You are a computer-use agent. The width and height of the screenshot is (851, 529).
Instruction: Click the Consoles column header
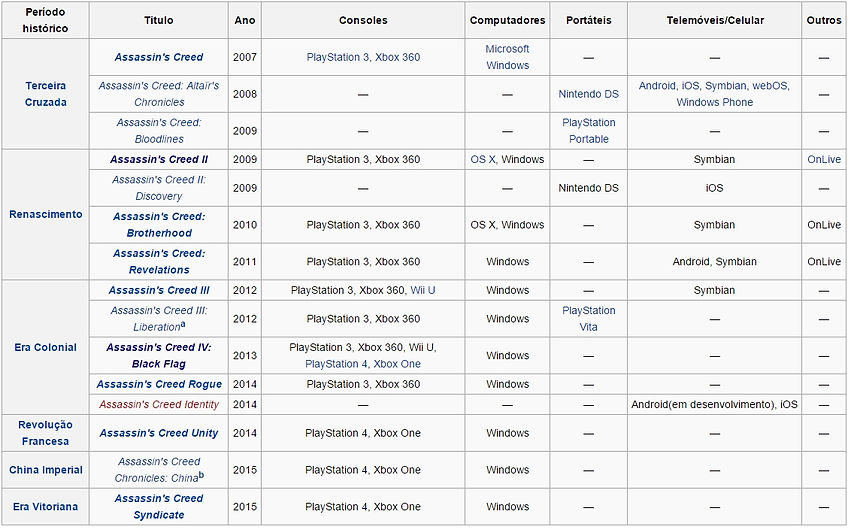(x=363, y=20)
